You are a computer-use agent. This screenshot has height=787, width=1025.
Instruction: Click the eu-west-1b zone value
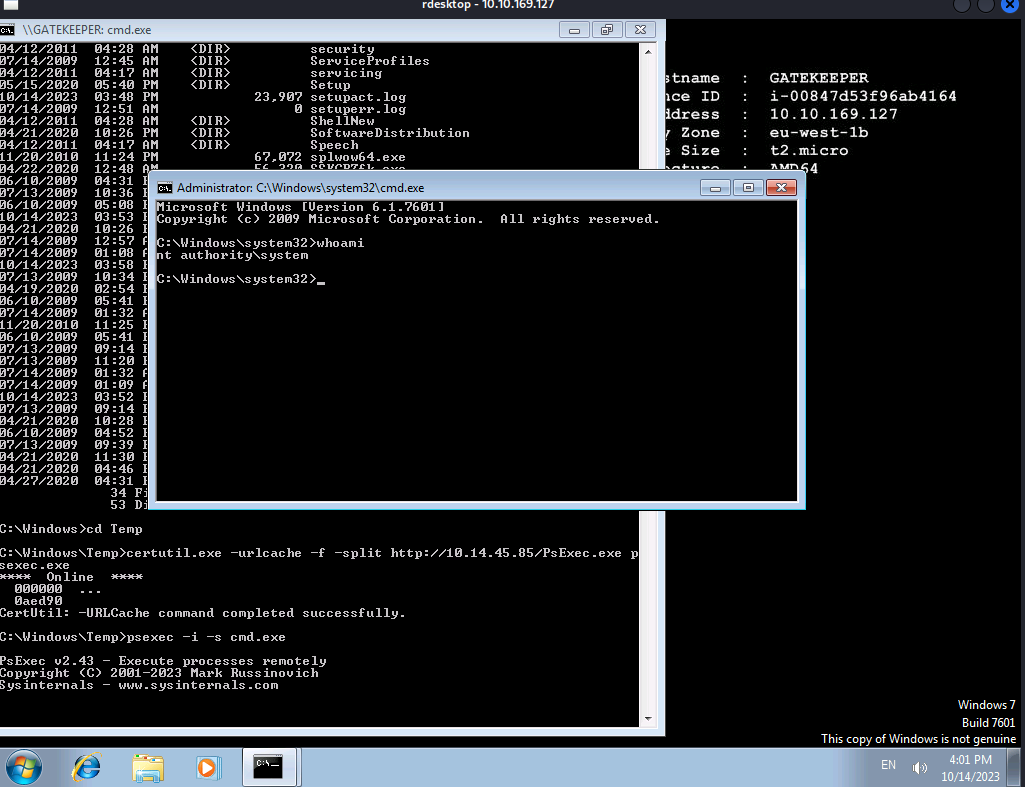point(818,132)
